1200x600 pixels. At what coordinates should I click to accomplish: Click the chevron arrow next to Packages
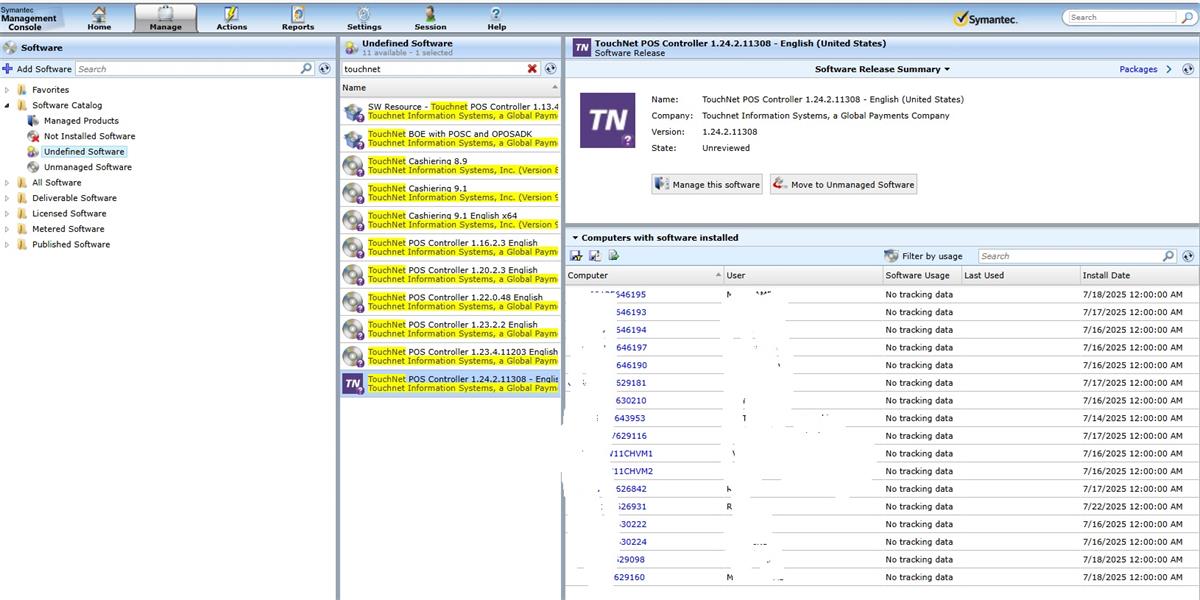1169,69
